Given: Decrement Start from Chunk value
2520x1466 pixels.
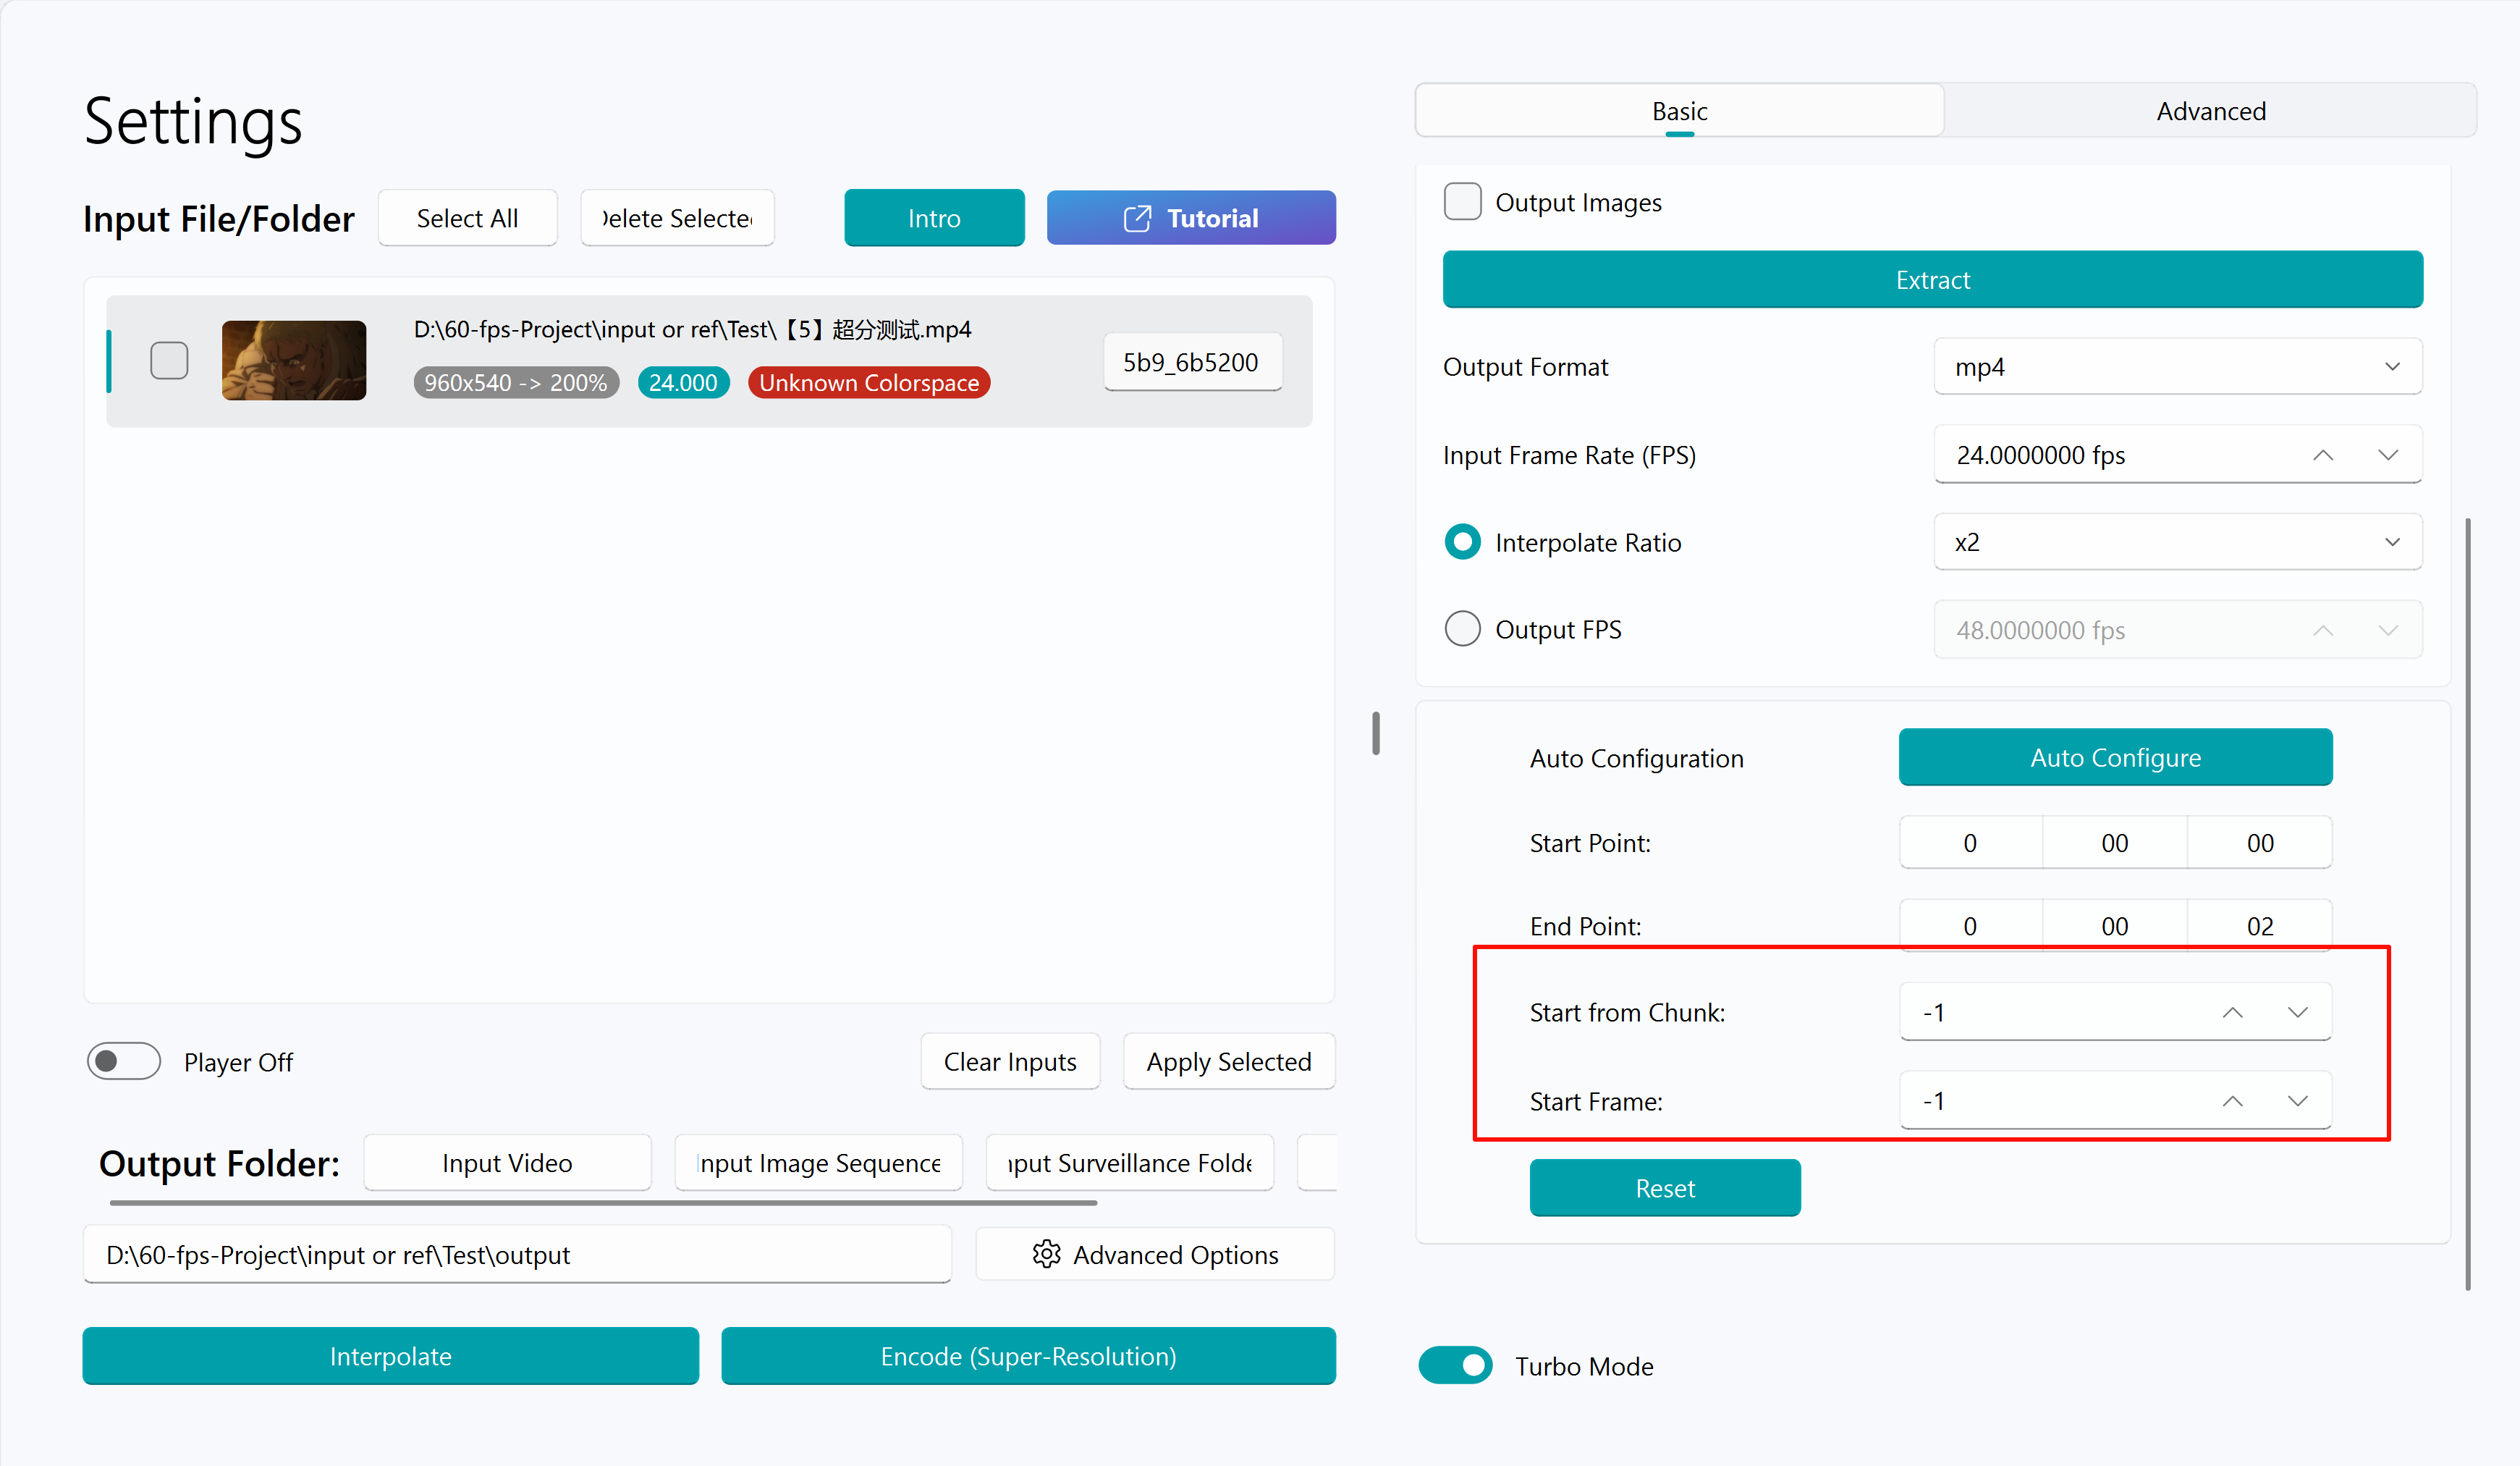Looking at the screenshot, I should [x=2298, y=1013].
